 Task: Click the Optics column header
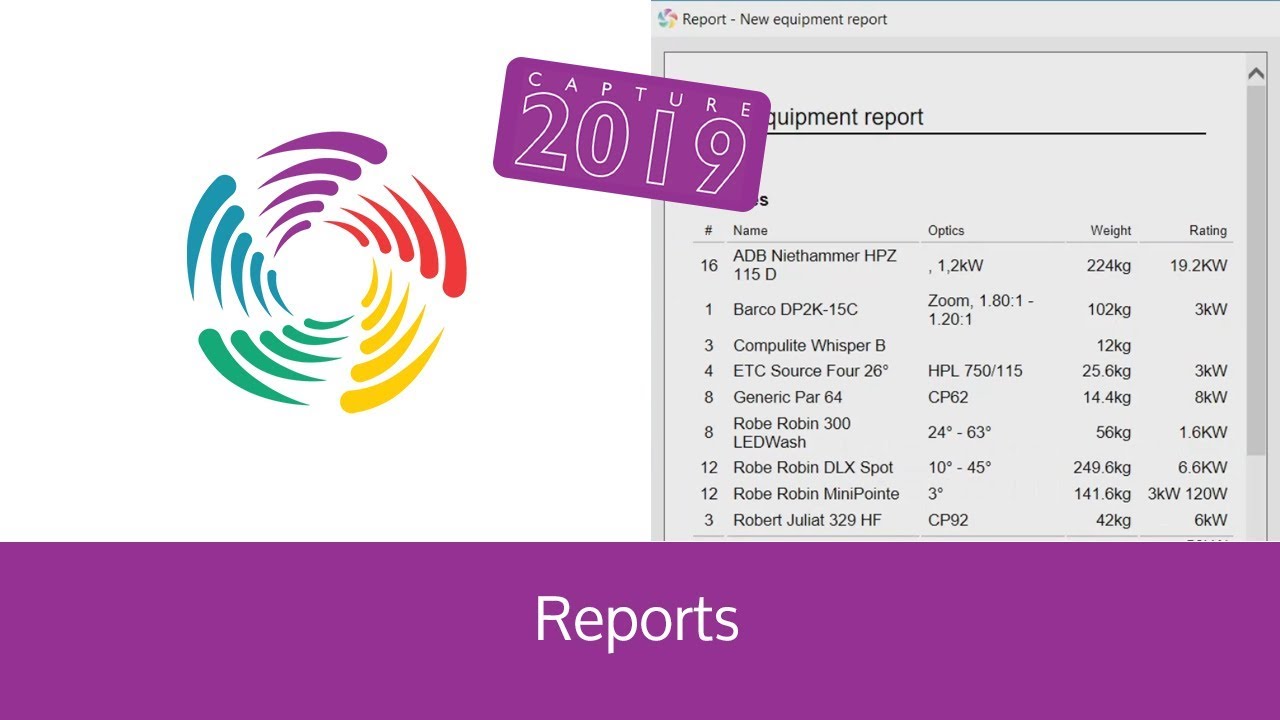click(x=946, y=230)
